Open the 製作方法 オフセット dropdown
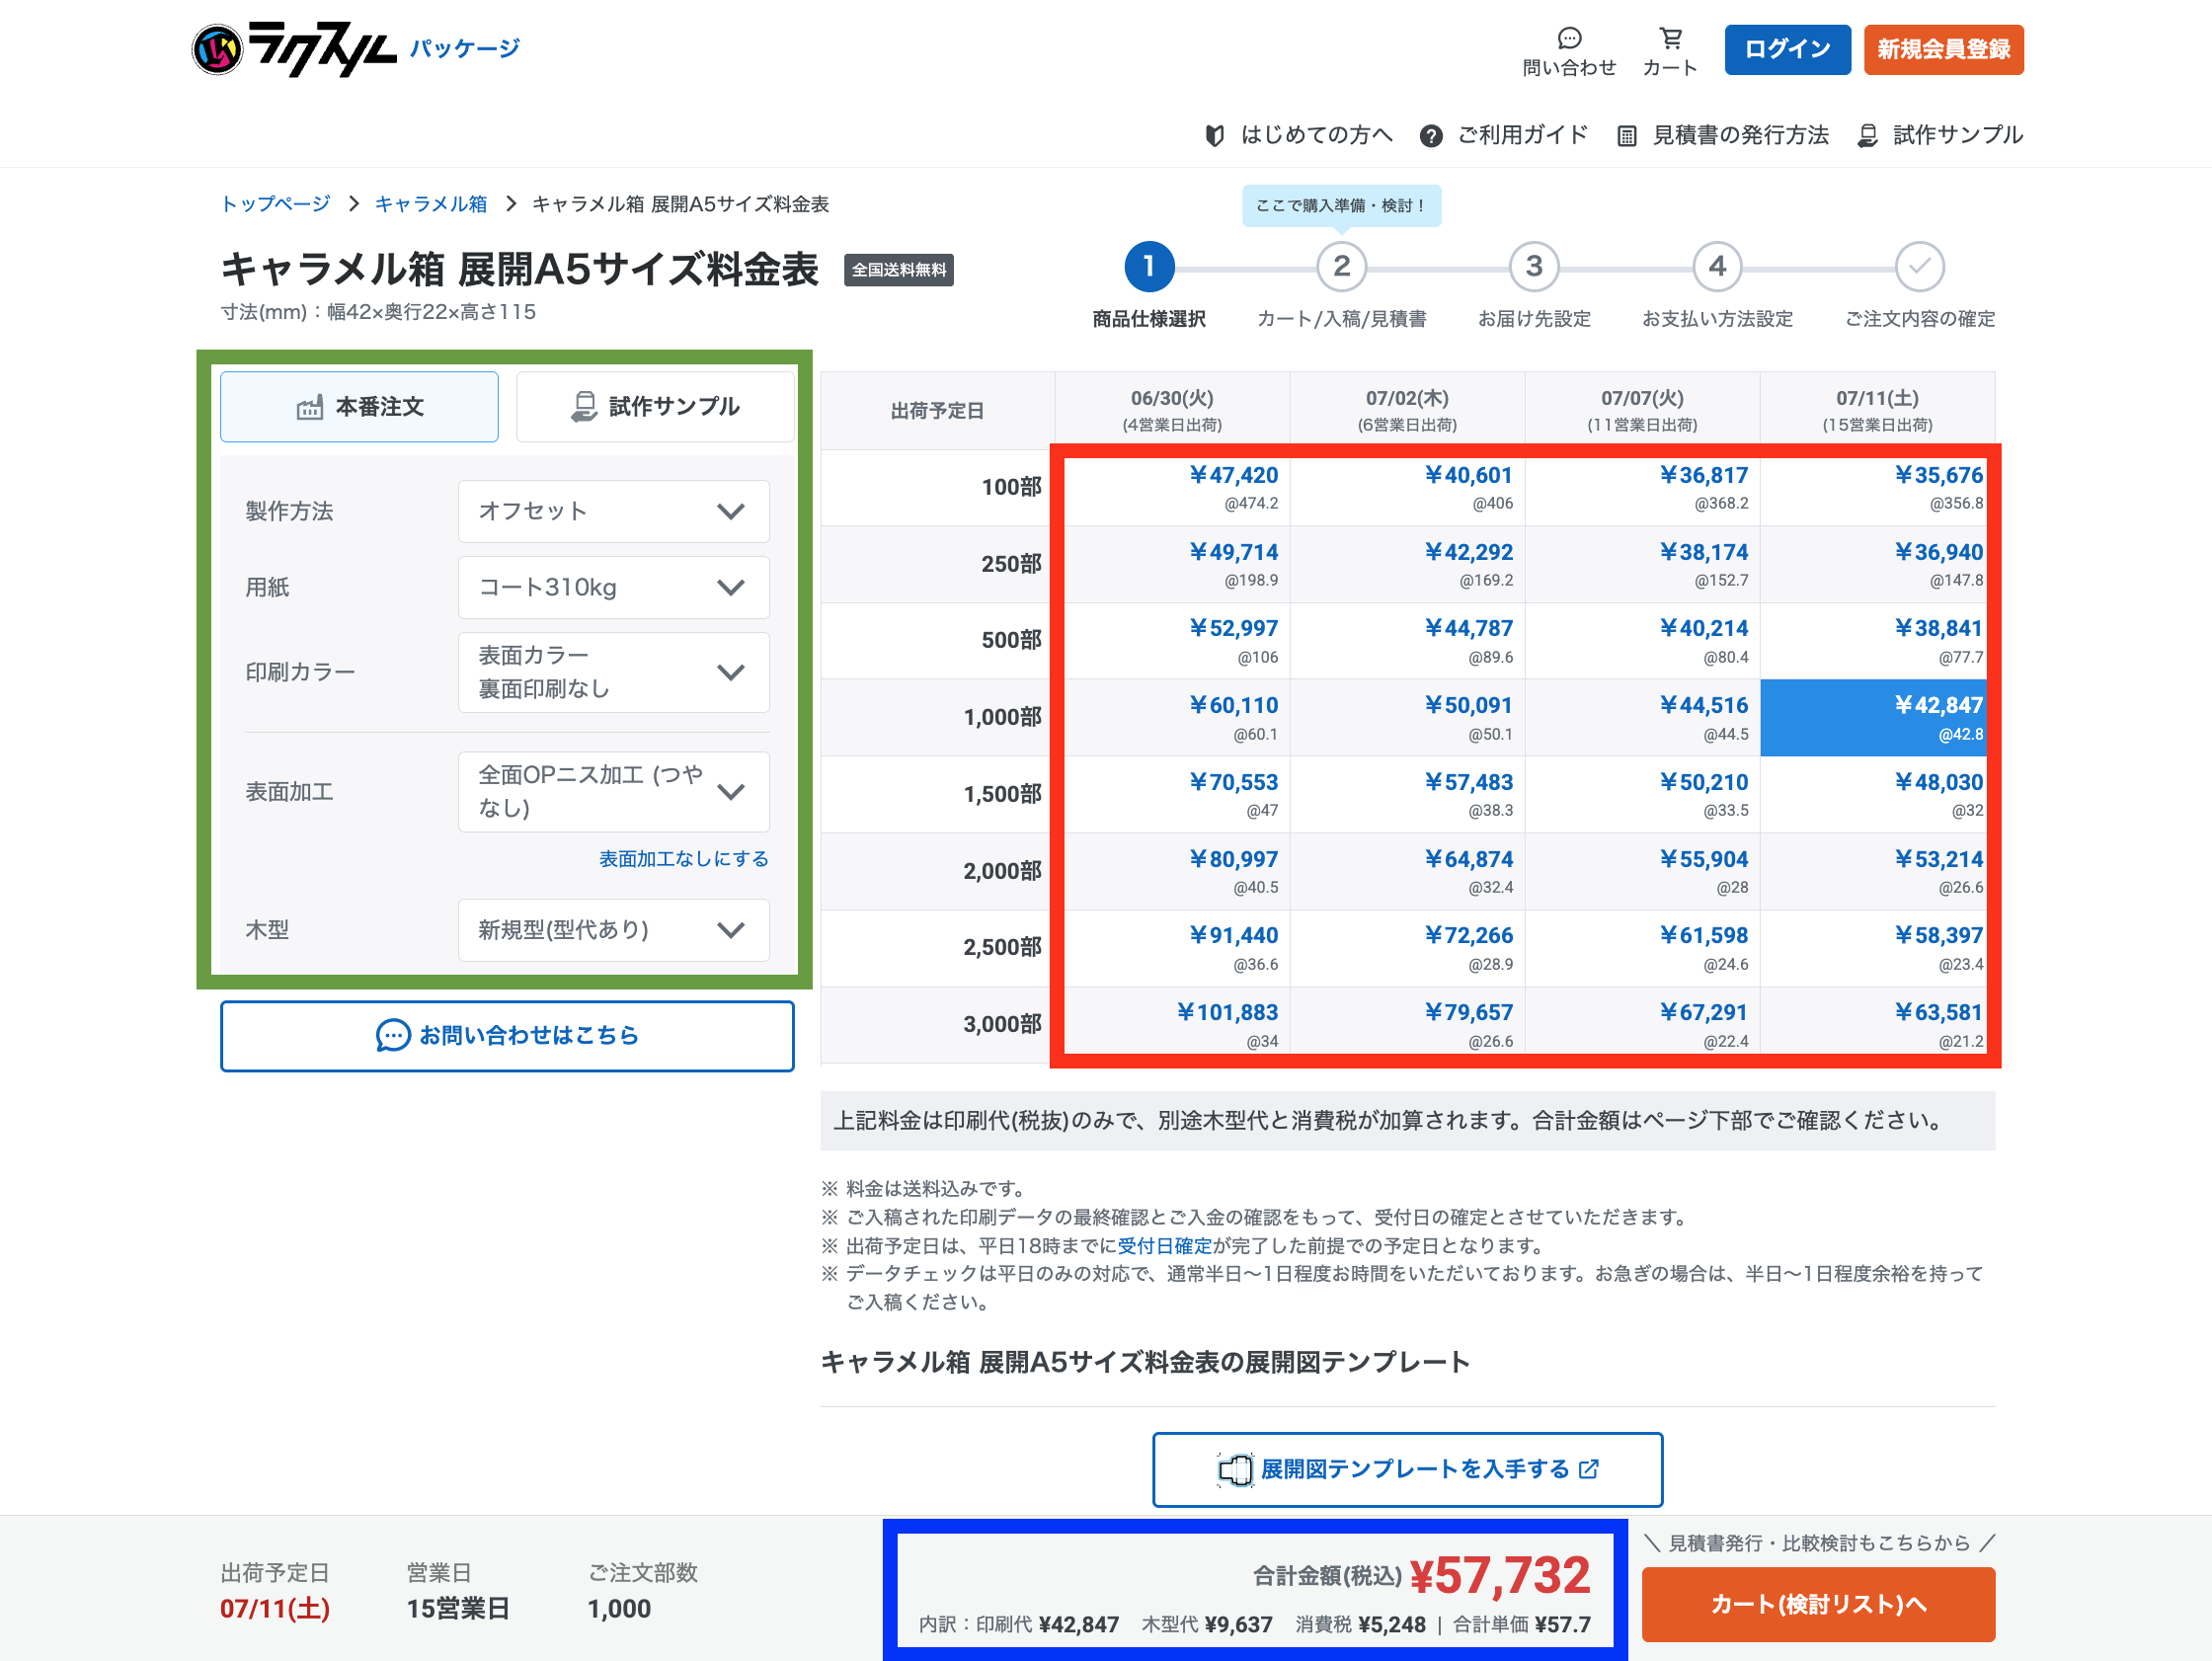Screen dimensions: 2212x1661 coord(613,511)
